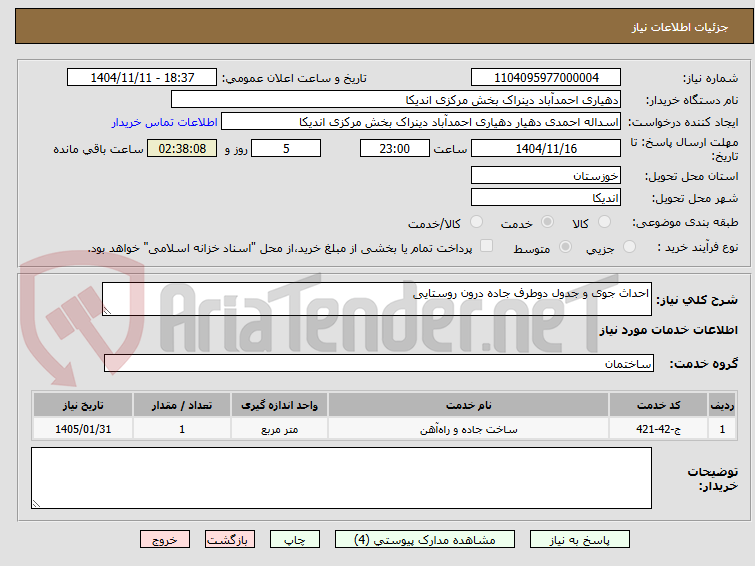Click resize handle of شرح کلی نیاز box
This screenshot has height=566, width=755.
[x=107, y=311]
